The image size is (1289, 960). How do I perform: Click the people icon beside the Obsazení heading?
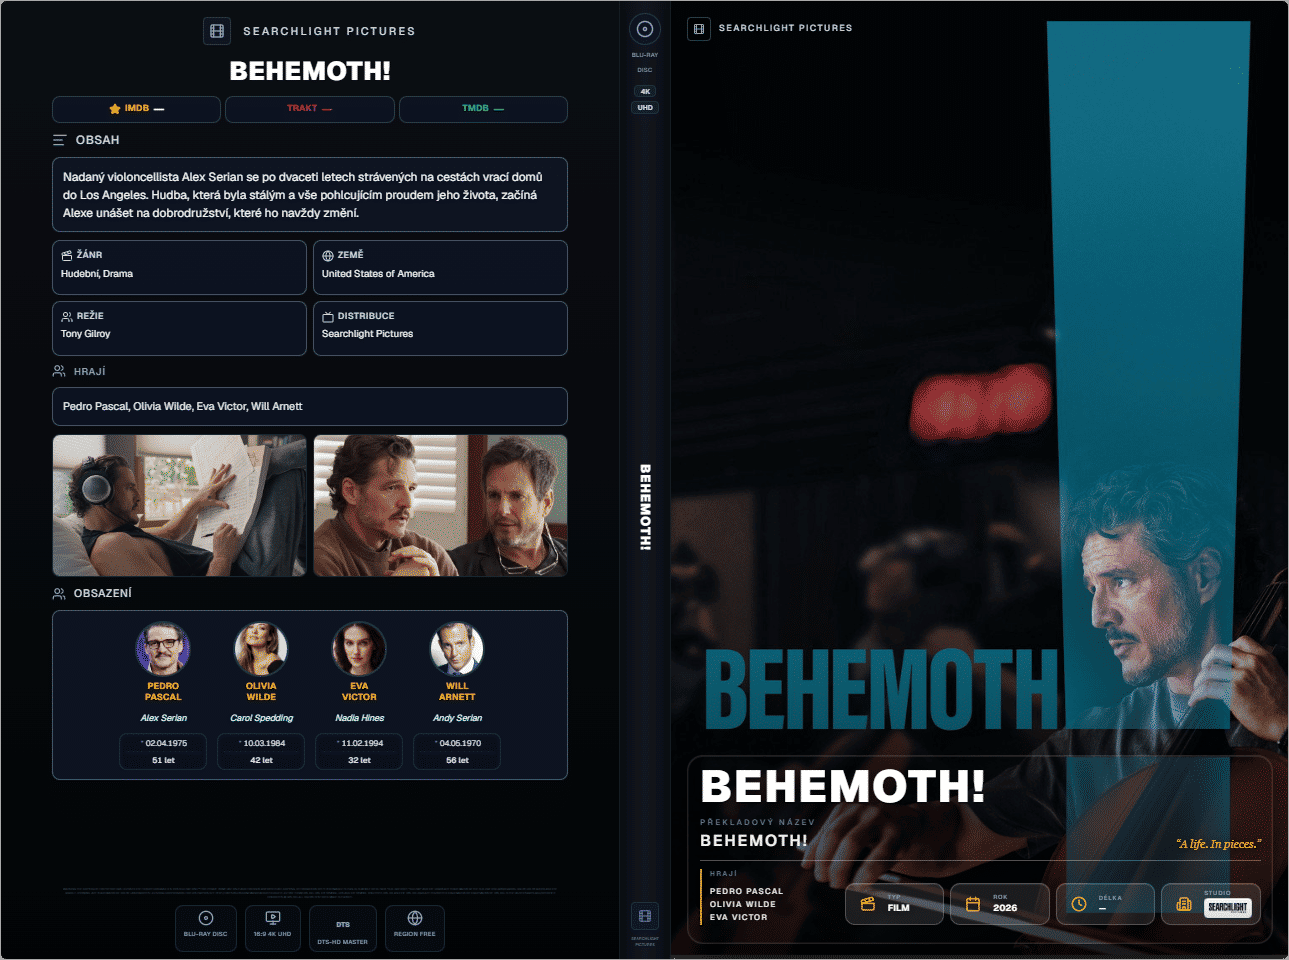pos(59,593)
